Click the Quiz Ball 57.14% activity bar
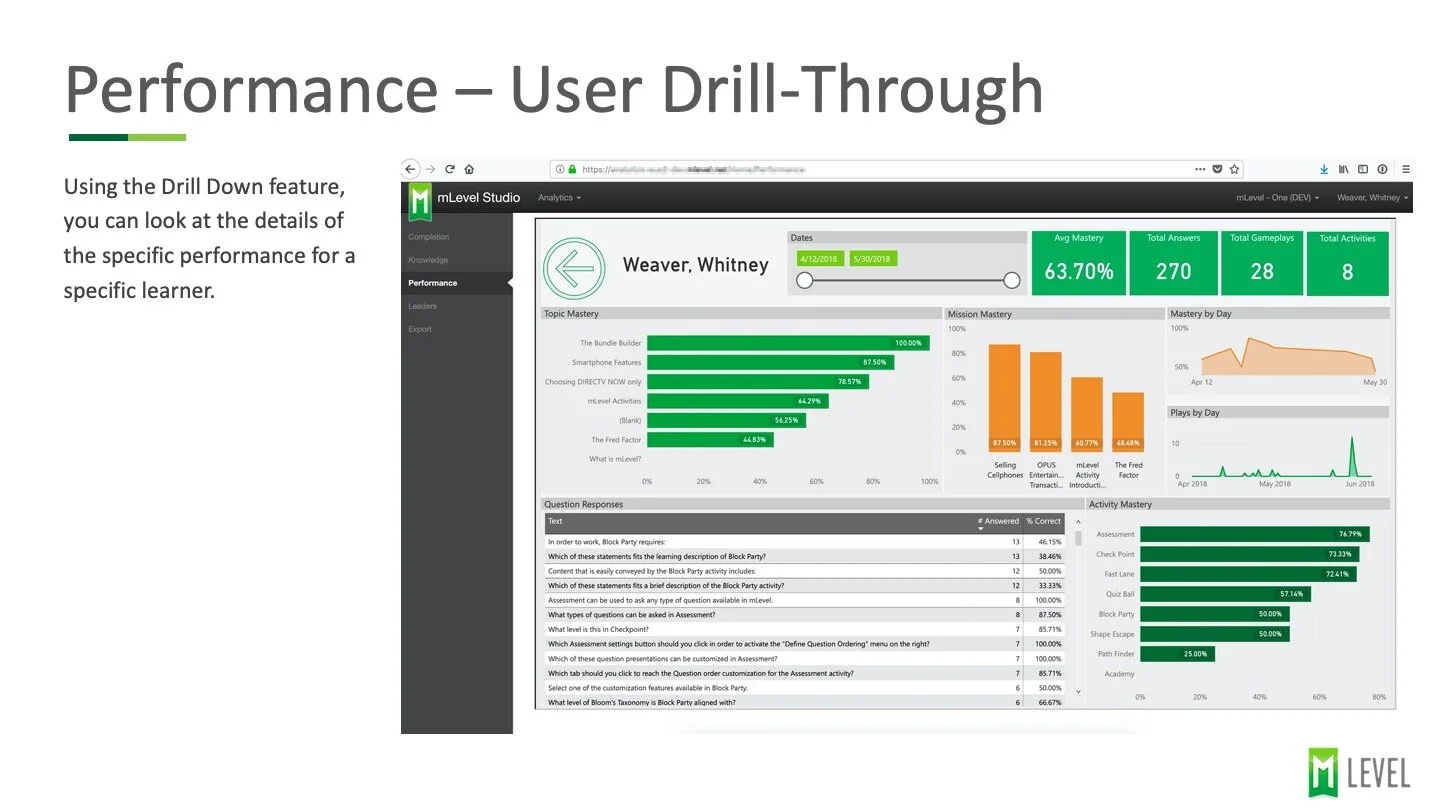This screenshot has height=810, width=1440. point(1225,594)
